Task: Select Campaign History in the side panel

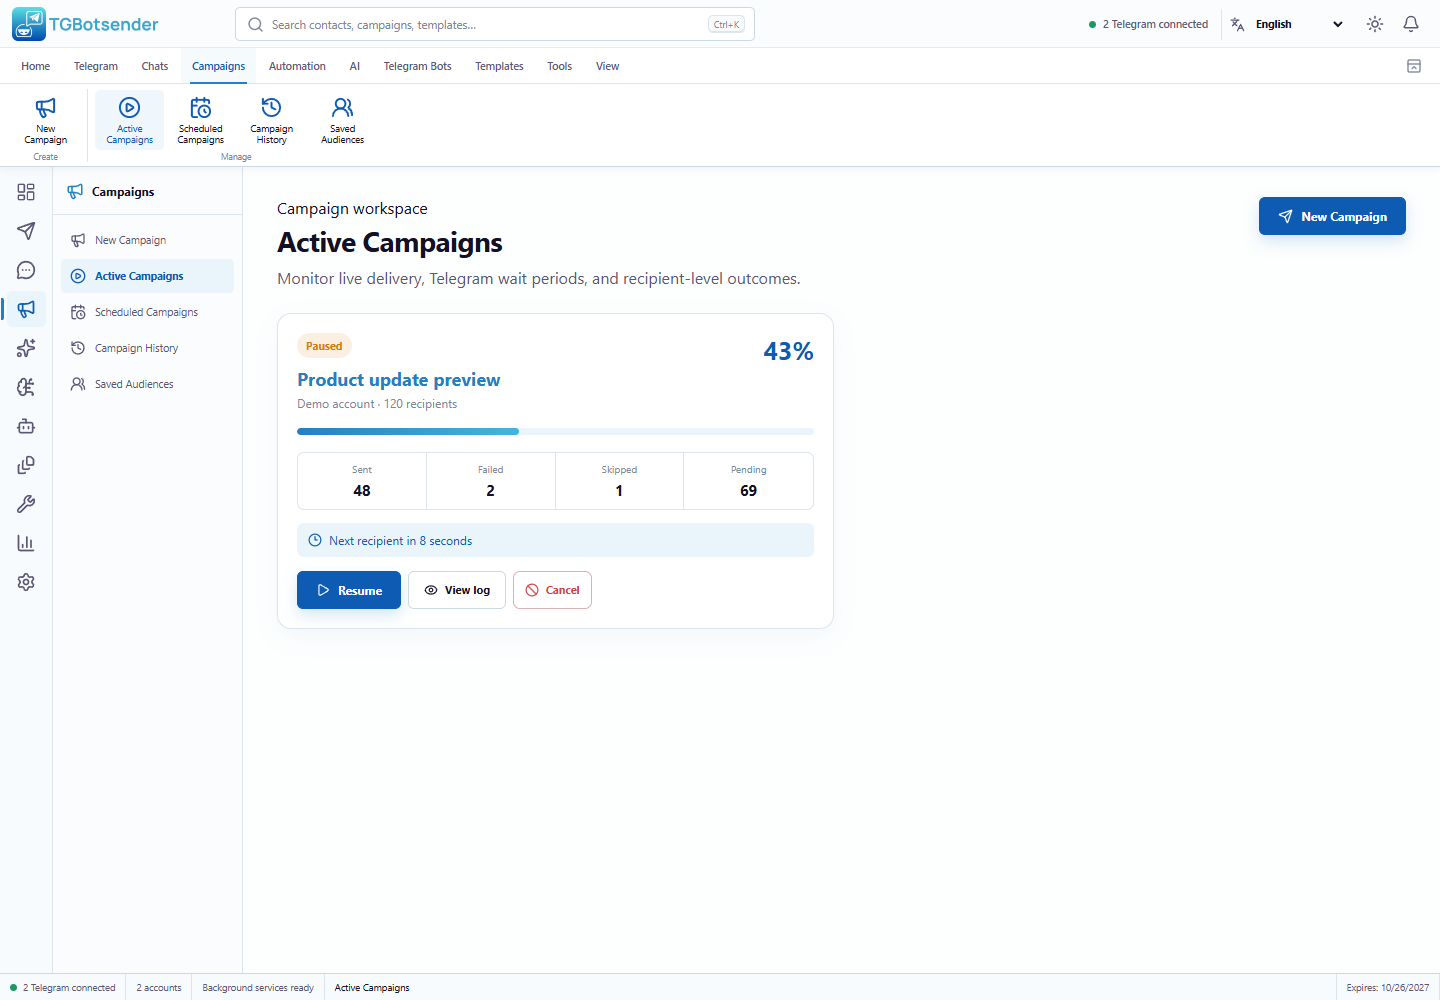Action: (x=147, y=348)
